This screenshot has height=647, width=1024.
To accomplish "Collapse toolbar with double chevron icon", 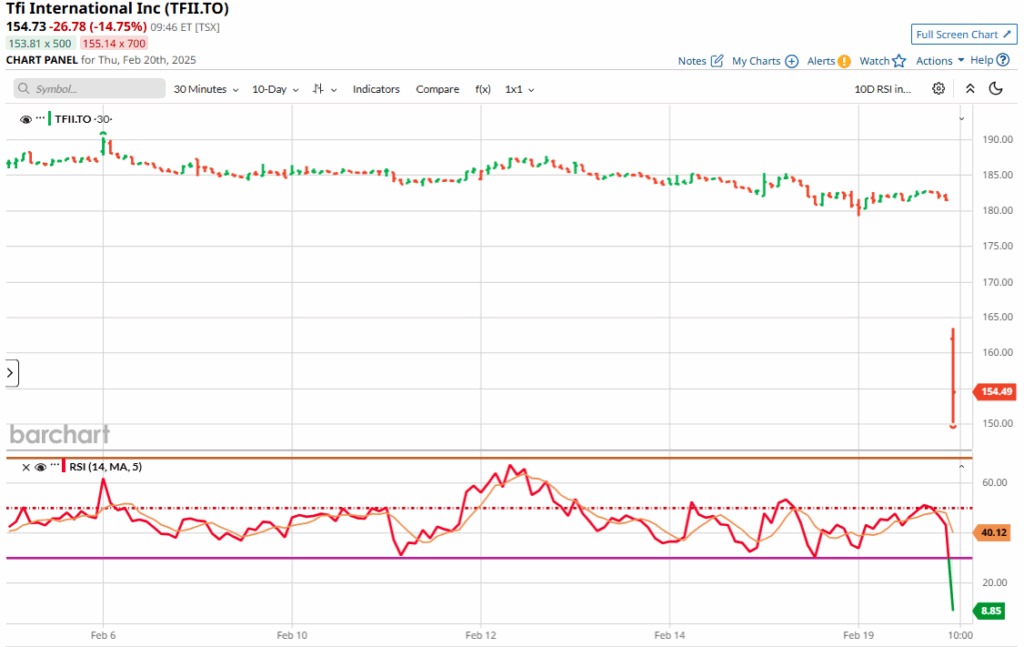I will 969,89.
